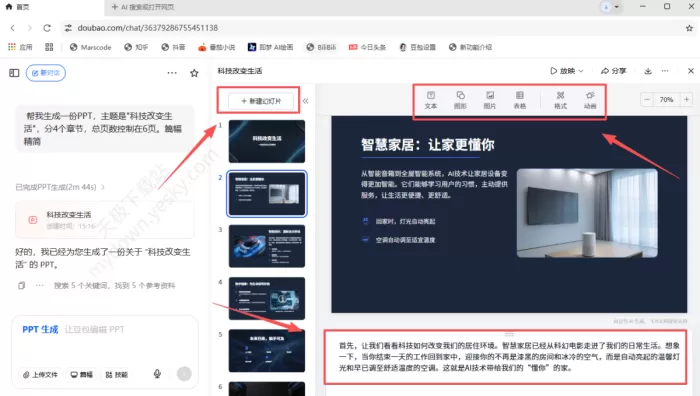Viewport: 700px width, 396px height.
Task: Open 搜索 5 个关键词 reference info
Action: 114,285
